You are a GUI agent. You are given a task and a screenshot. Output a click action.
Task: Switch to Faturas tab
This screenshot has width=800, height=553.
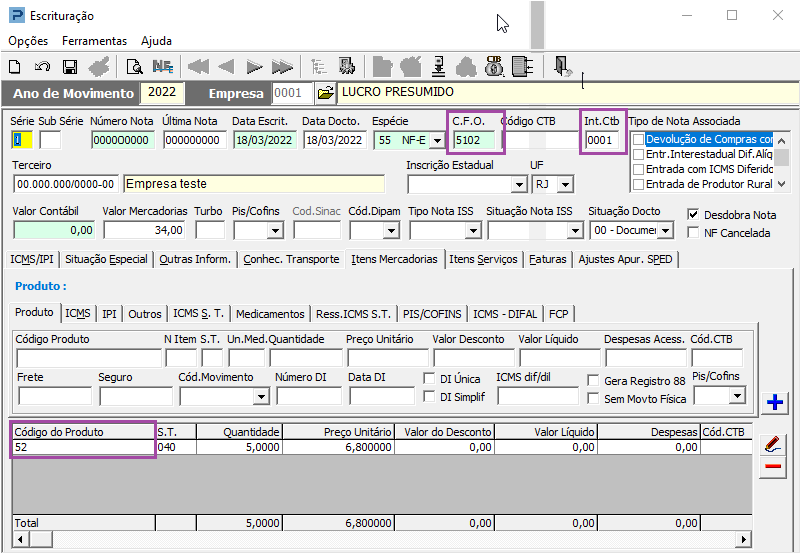pyautogui.click(x=547, y=259)
